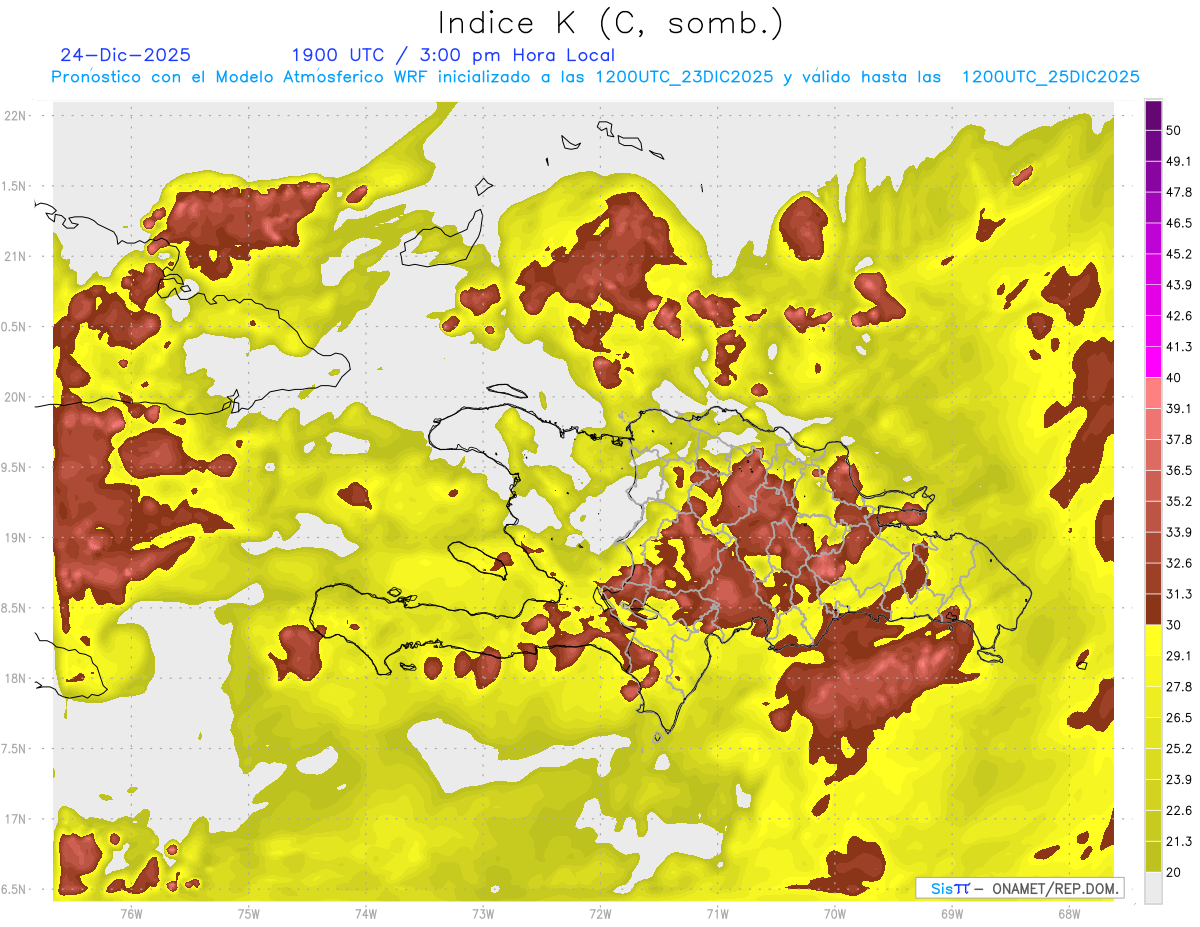Click the '68W' longitude label

[1069, 914]
